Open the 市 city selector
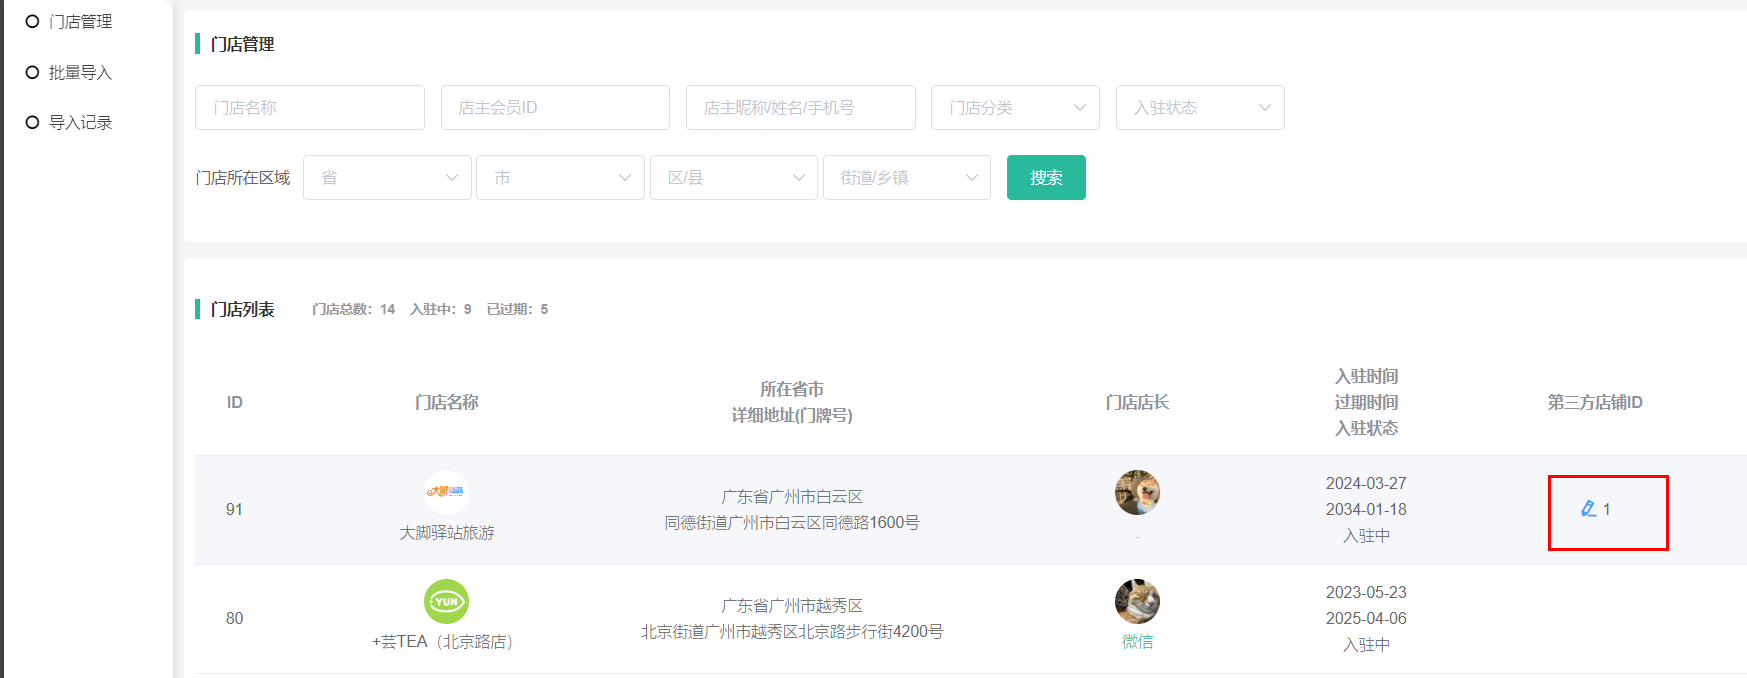 (560, 177)
